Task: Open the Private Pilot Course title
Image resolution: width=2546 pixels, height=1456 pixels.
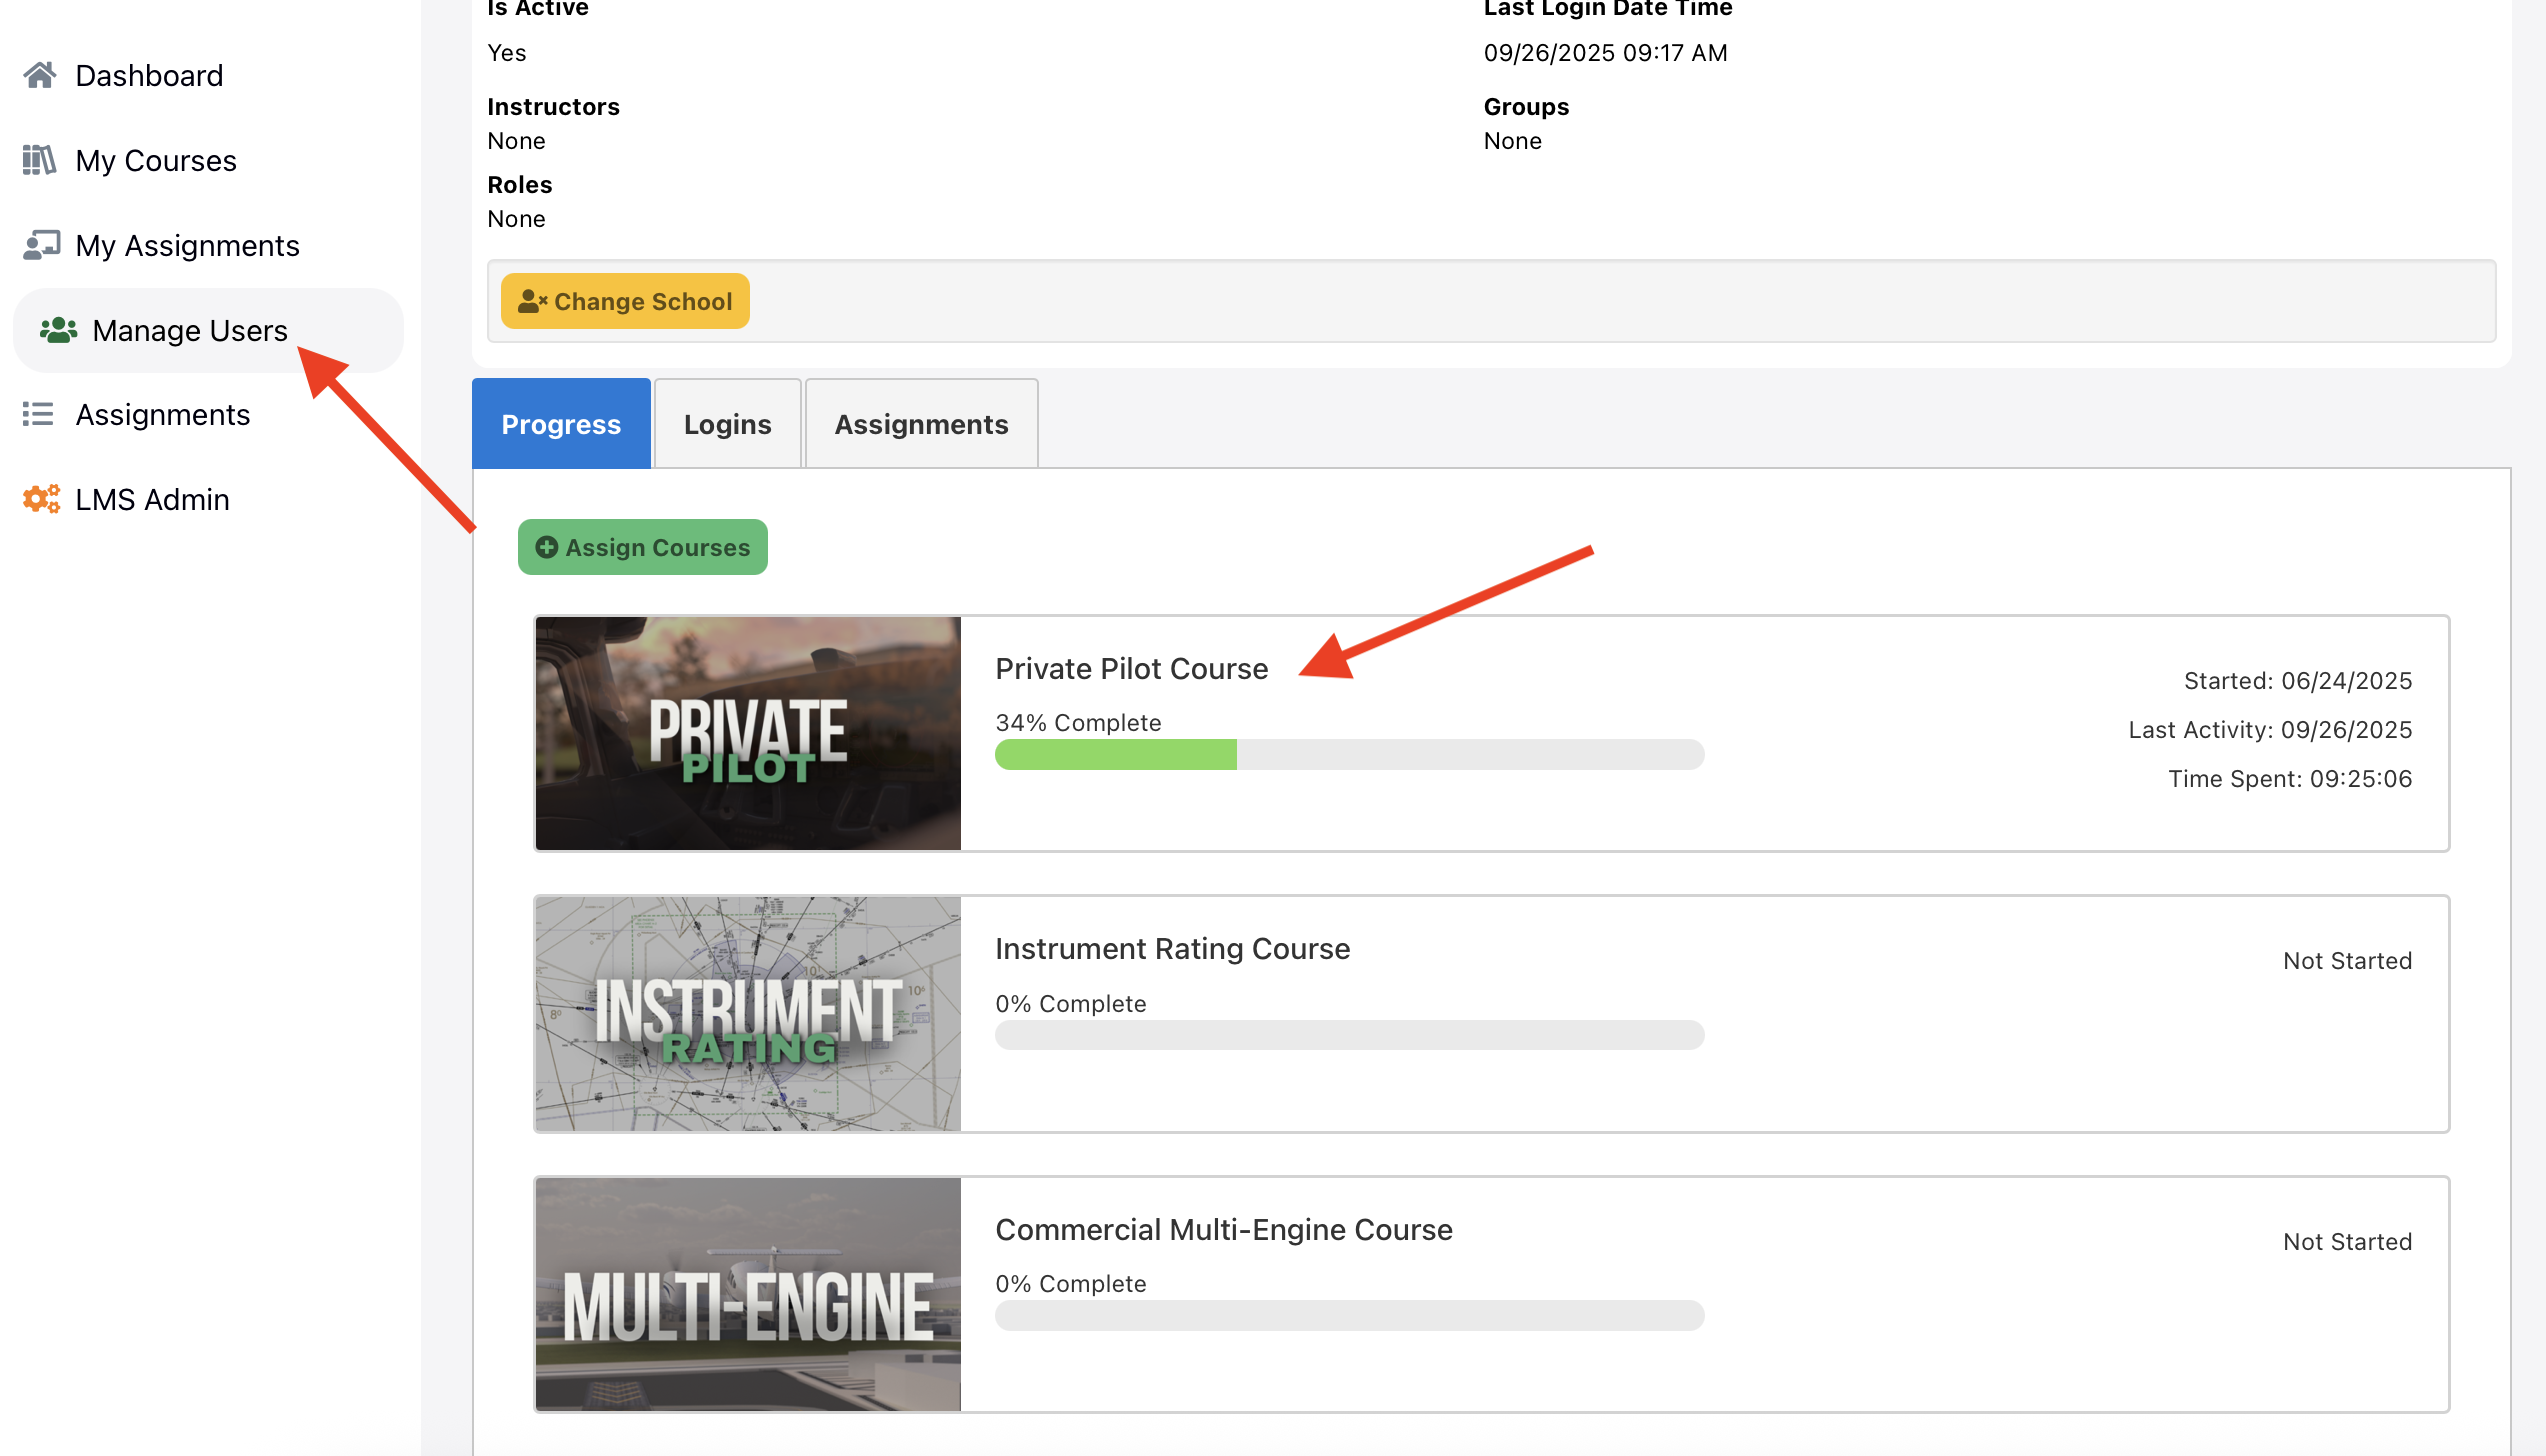Action: pos(1131,668)
